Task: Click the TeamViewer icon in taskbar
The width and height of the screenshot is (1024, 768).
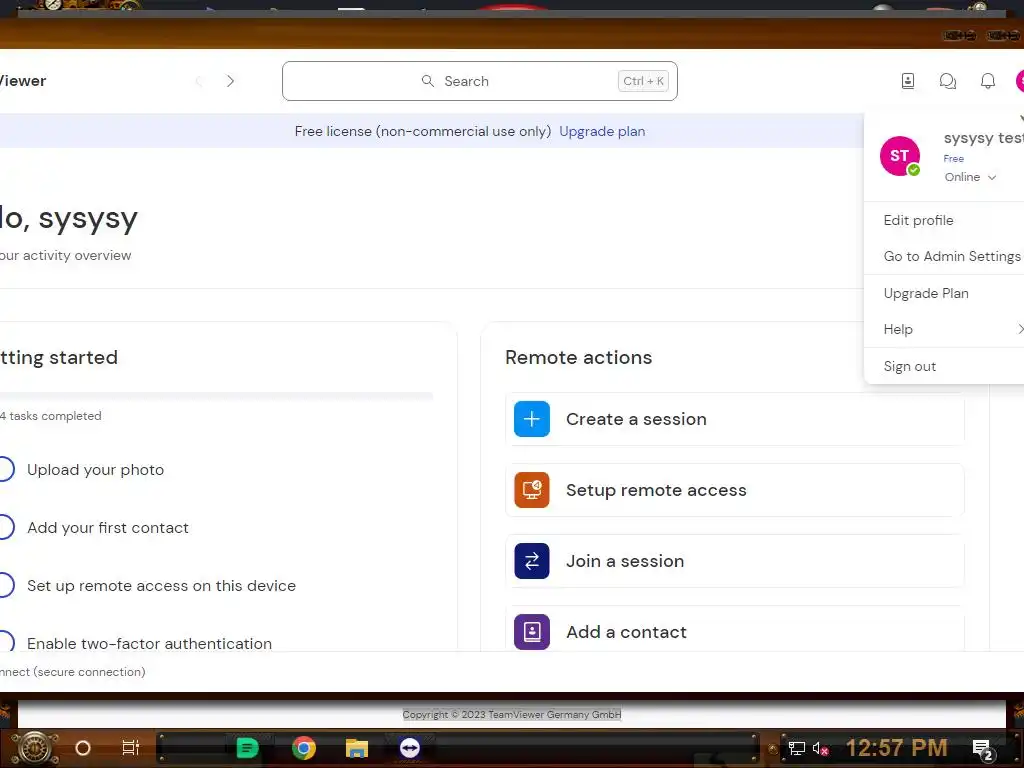Action: tap(409, 748)
